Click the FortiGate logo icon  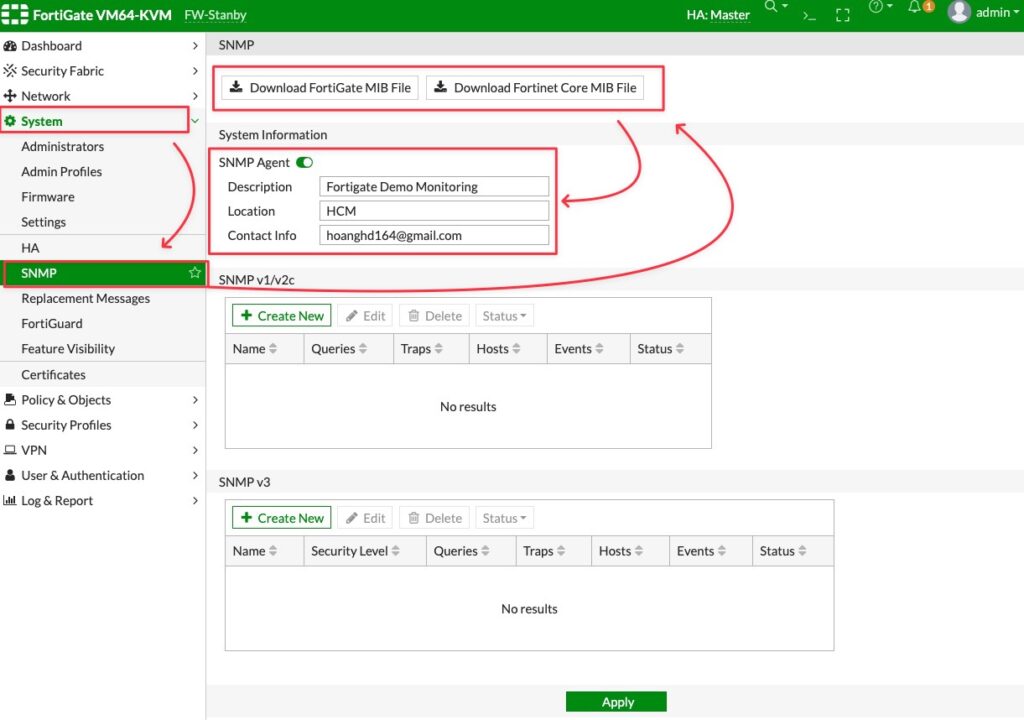point(14,14)
